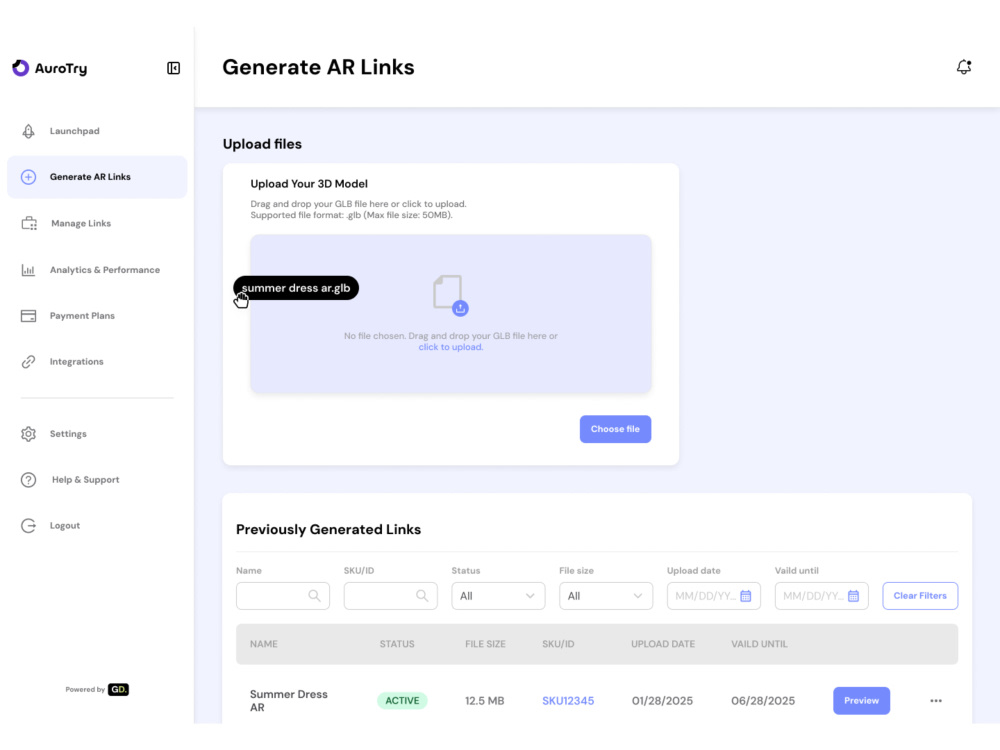Image resolution: width=1000 pixels, height=750 pixels.
Task: Click the GD powered-by badge
Action: 118,689
